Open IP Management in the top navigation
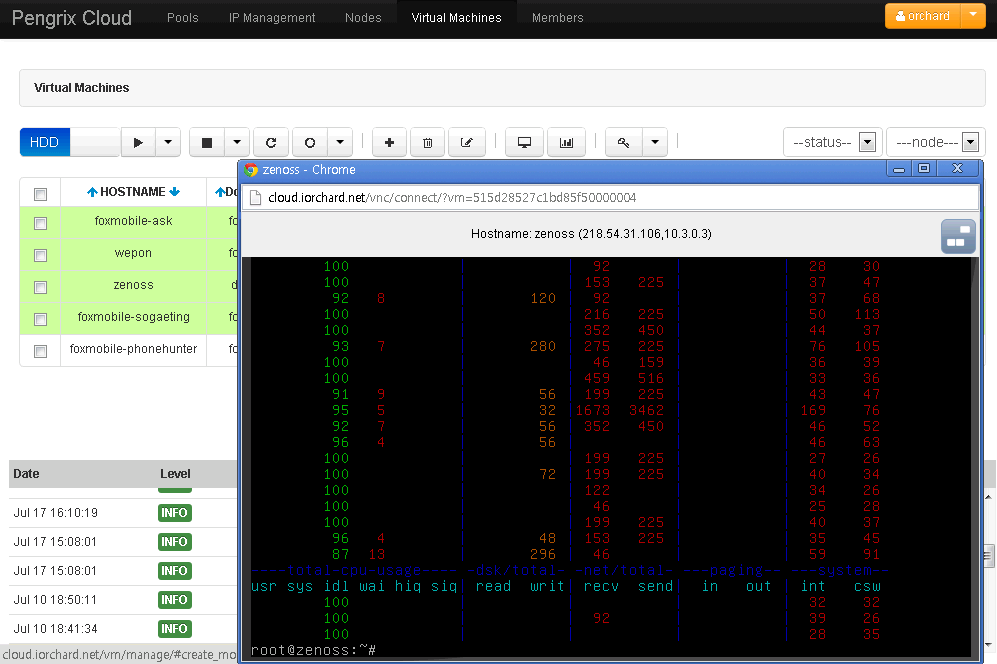Screen dimensions: 997x664 pos(272,18)
